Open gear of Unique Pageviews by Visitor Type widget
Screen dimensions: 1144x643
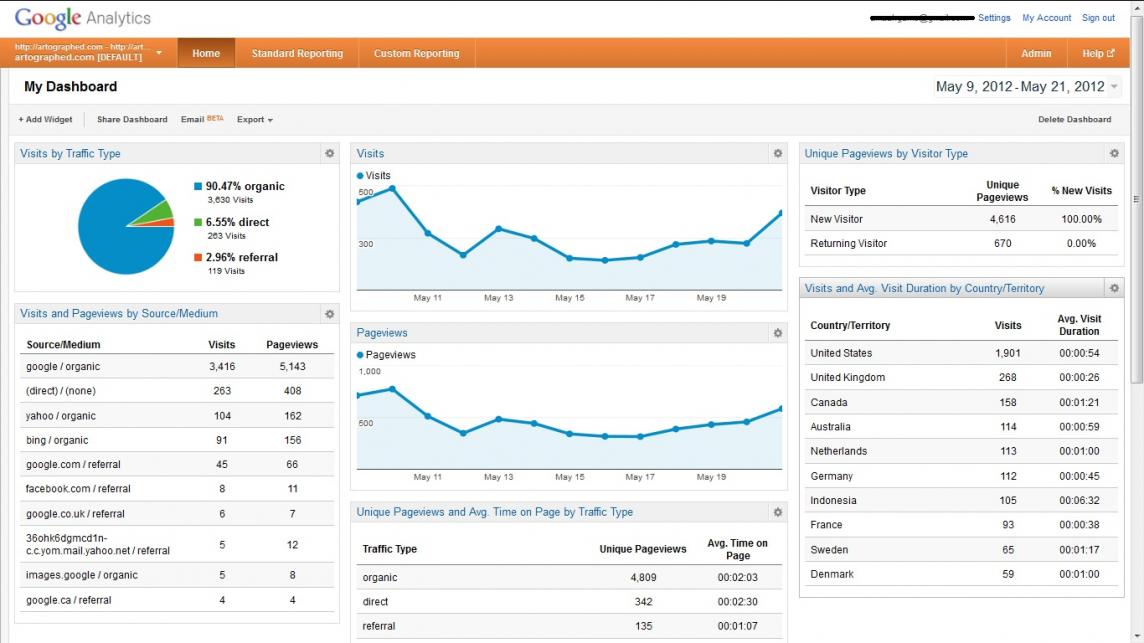pyautogui.click(x=1114, y=153)
